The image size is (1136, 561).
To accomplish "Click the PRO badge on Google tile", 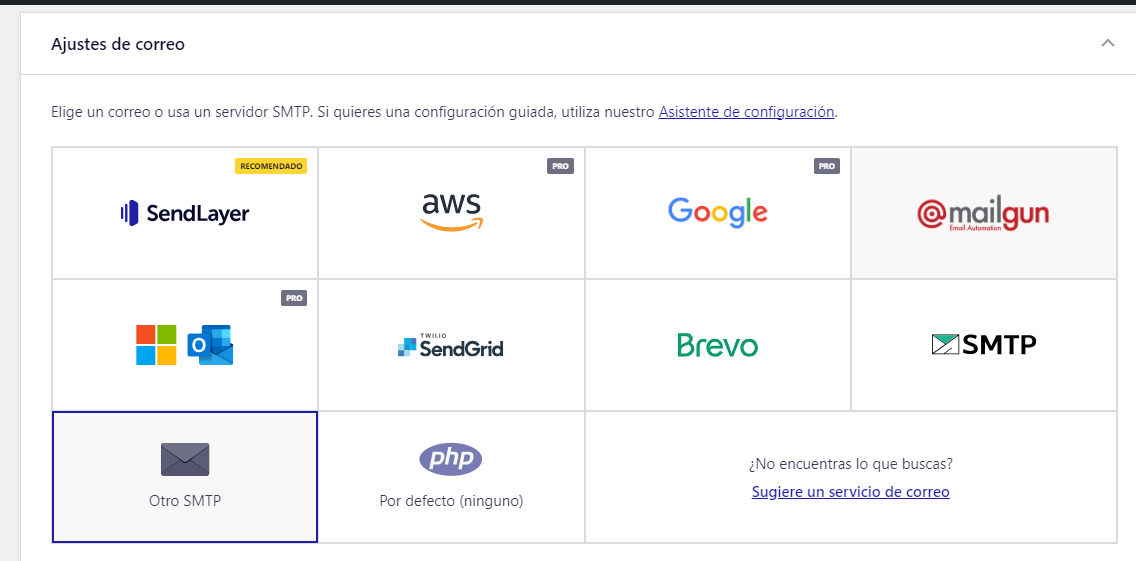I will (x=827, y=166).
